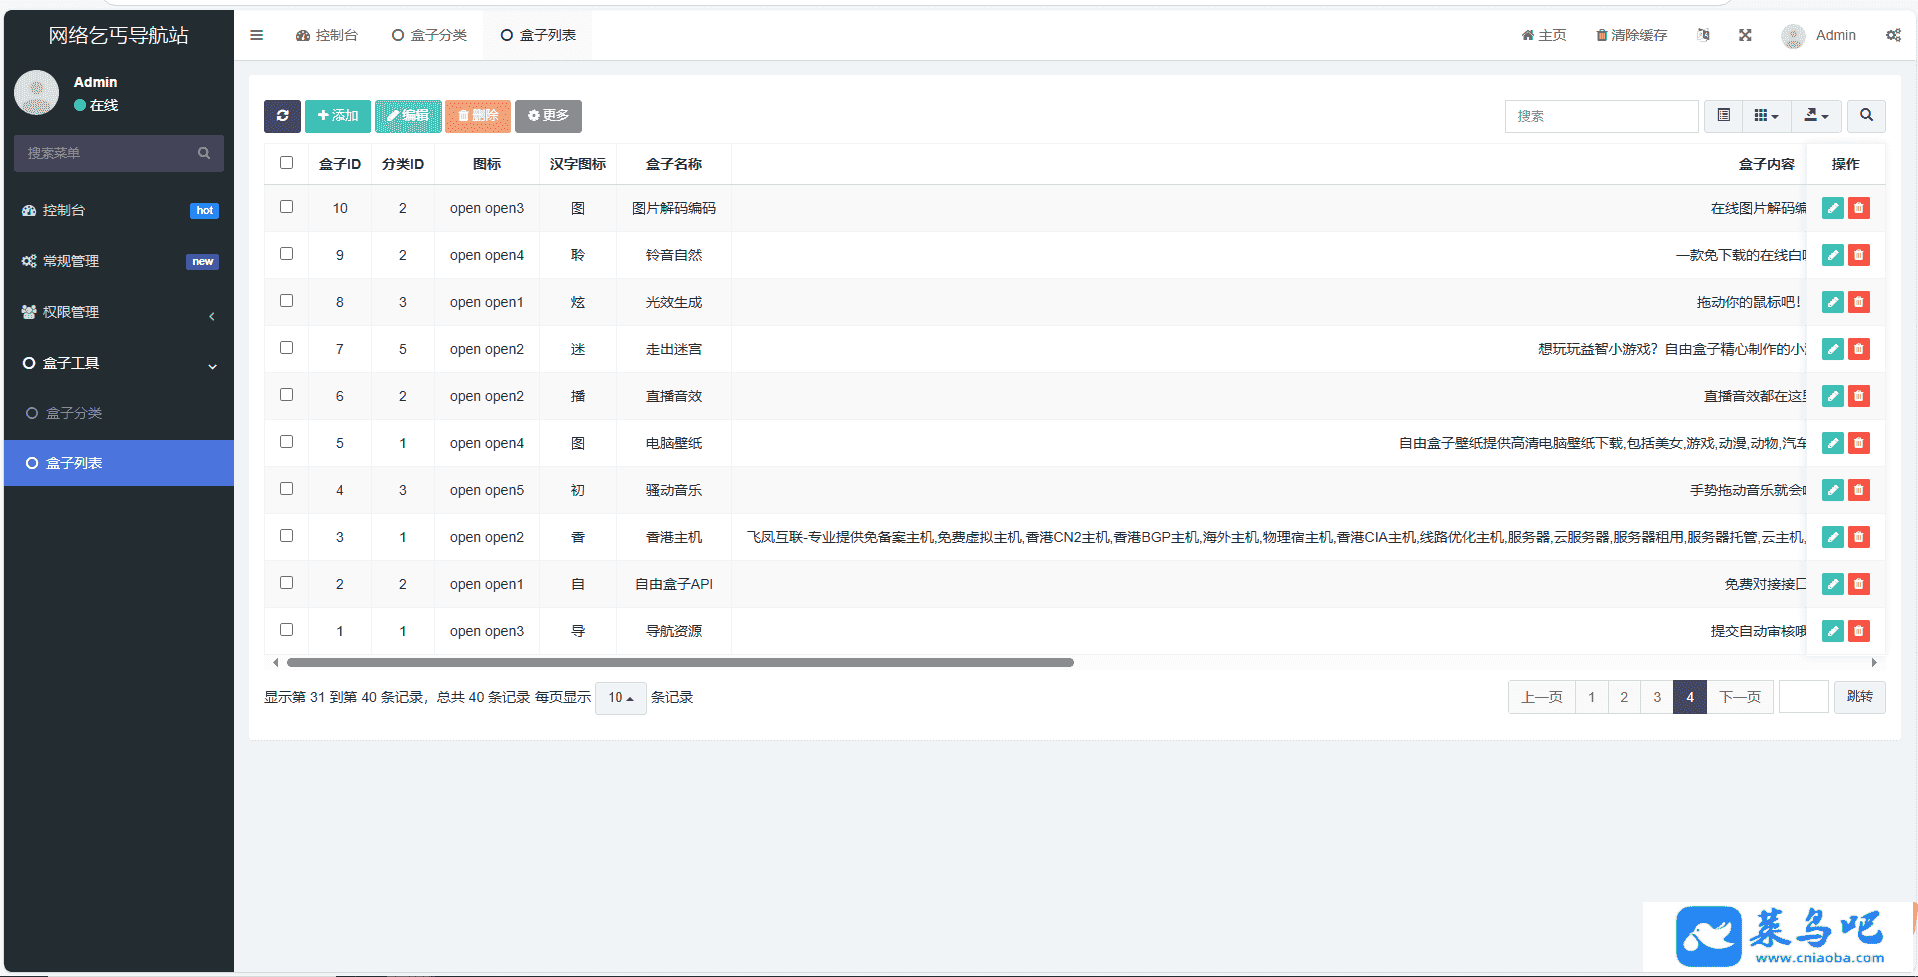Expand the 权限管理 sidebar menu
The width and height of the screenshot is (1918, 977).
pyautogui.click(x=119, y=312)
